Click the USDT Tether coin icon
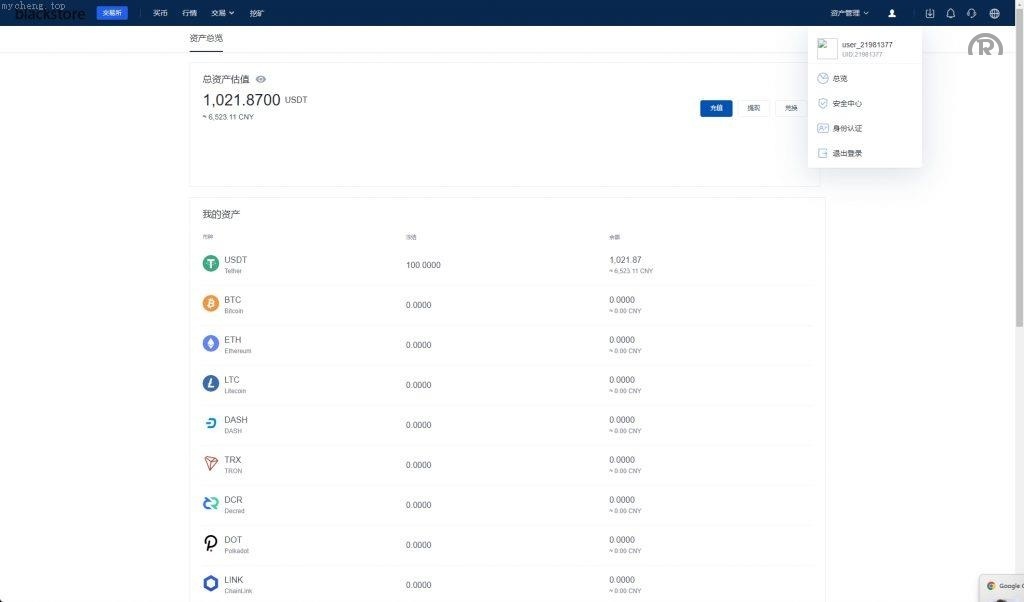 click(211, 264)
